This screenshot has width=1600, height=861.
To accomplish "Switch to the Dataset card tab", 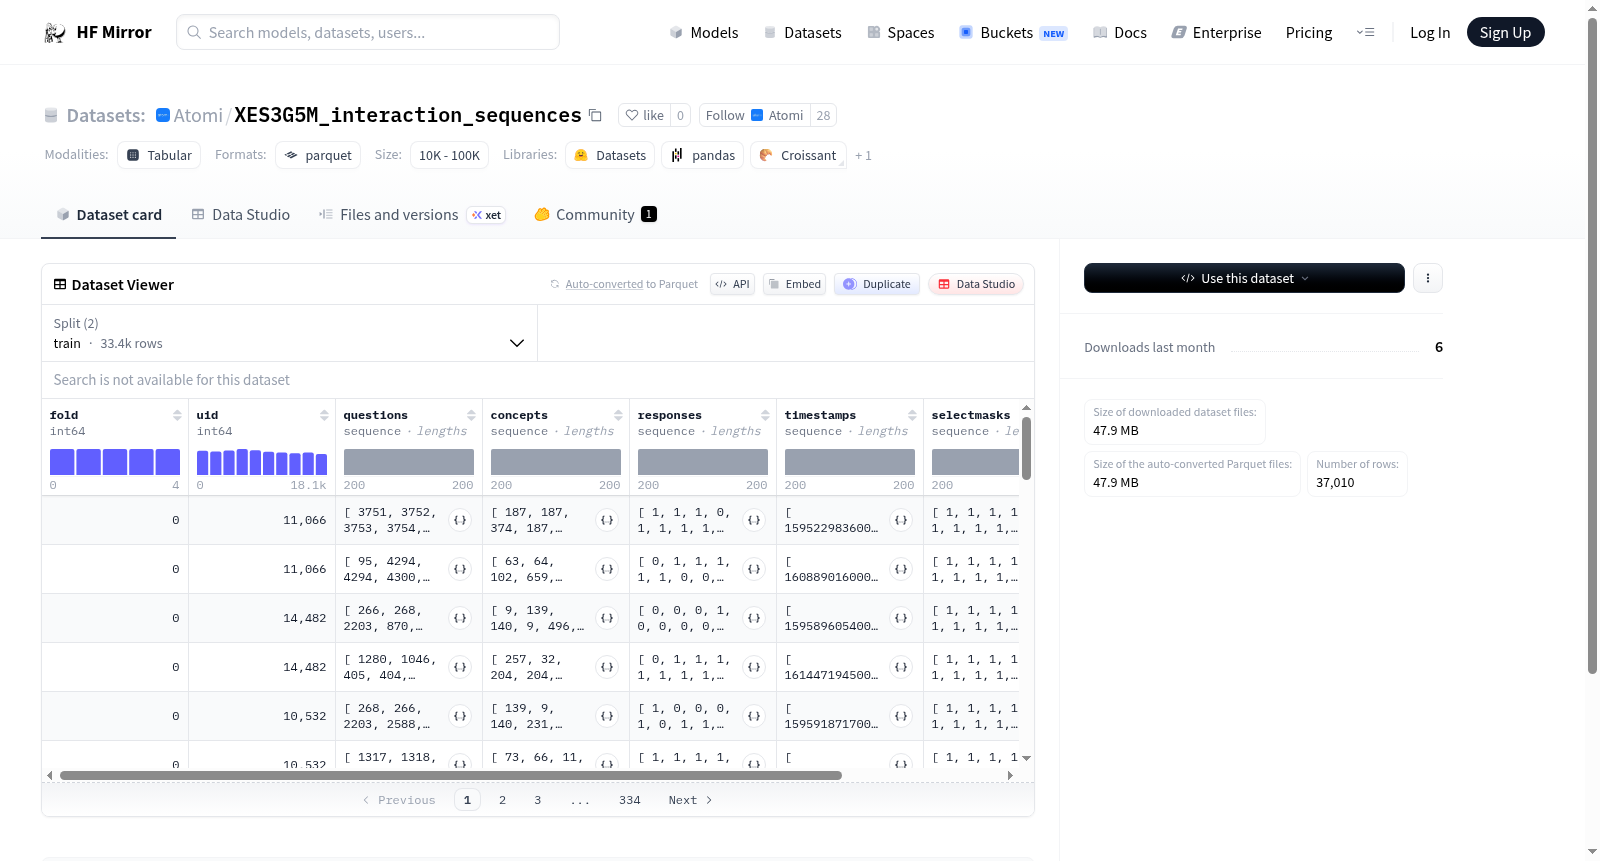I will [x=108, y=215].
